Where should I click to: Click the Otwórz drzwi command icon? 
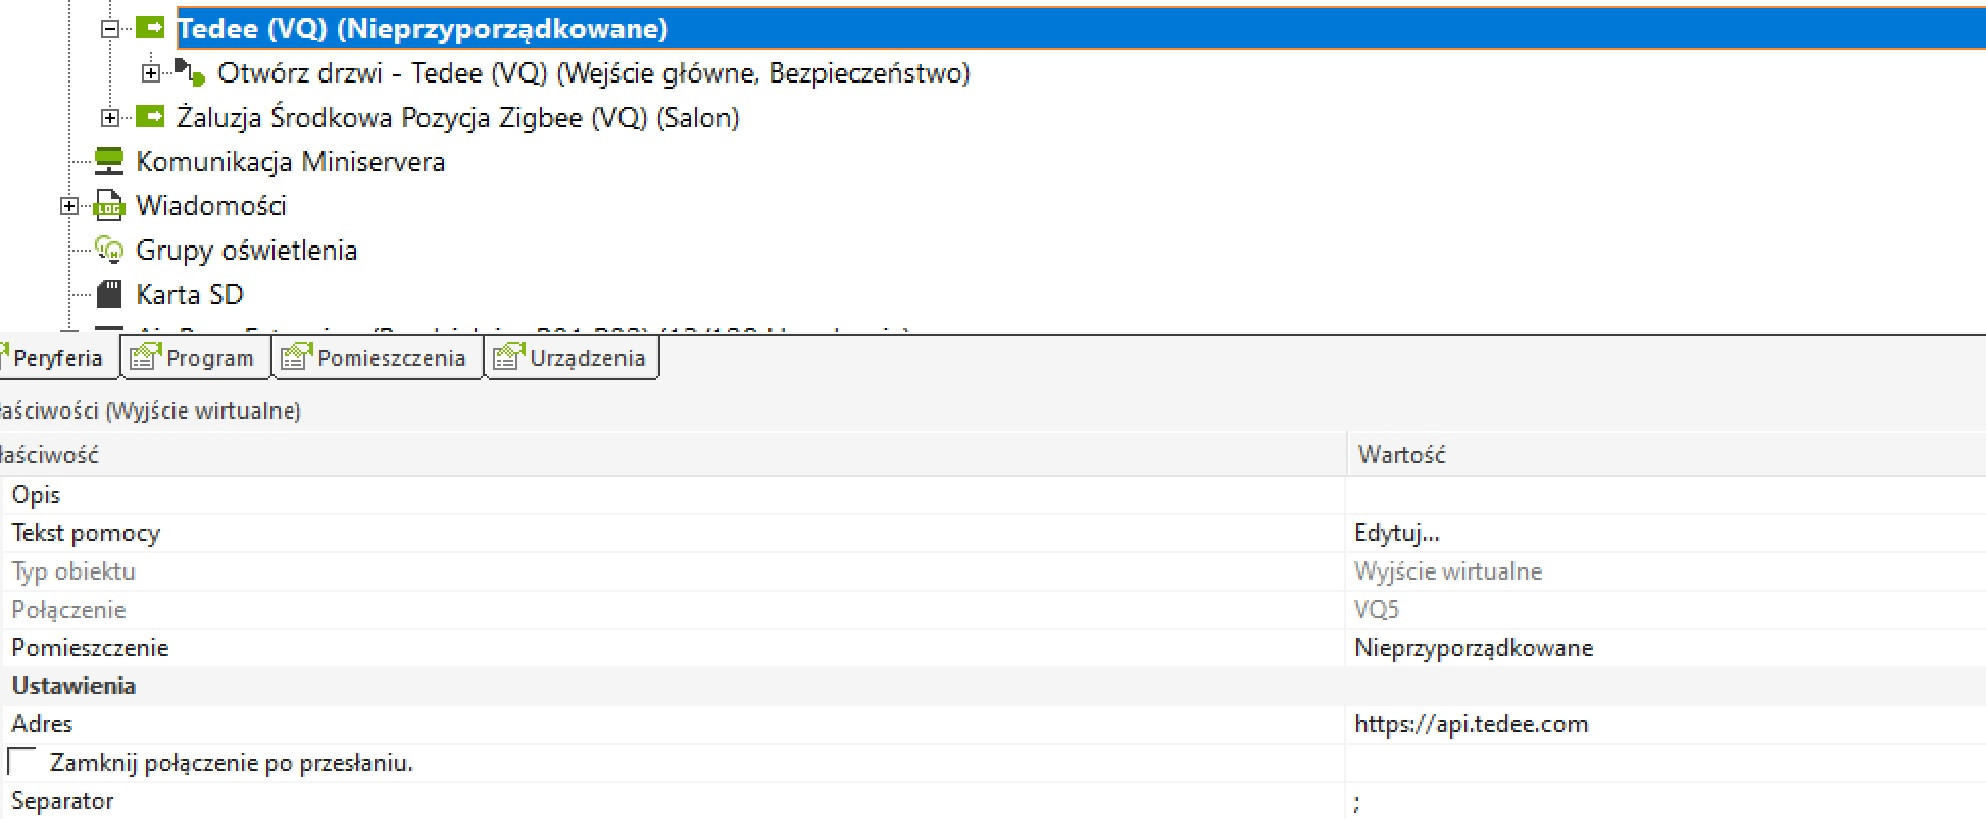point(190,72)
